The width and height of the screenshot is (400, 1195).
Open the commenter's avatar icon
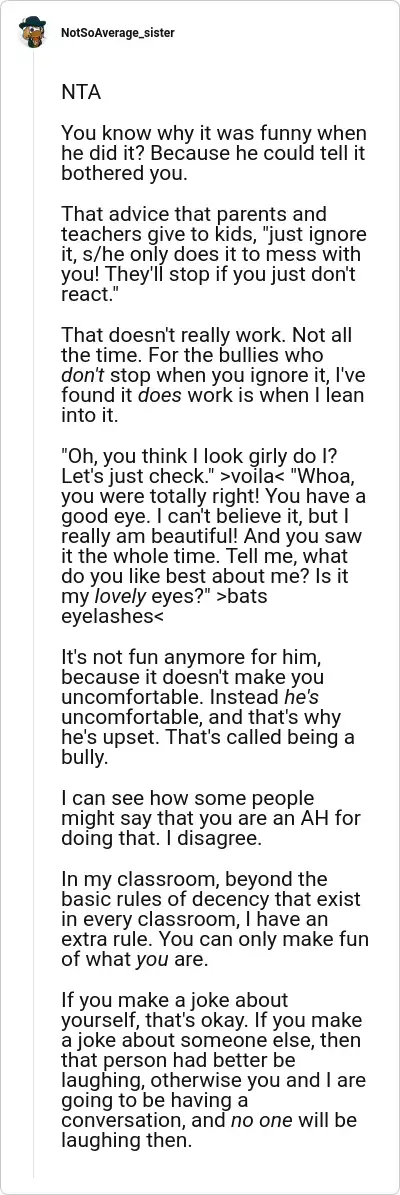pyautogui.click(x=33, y=33)
